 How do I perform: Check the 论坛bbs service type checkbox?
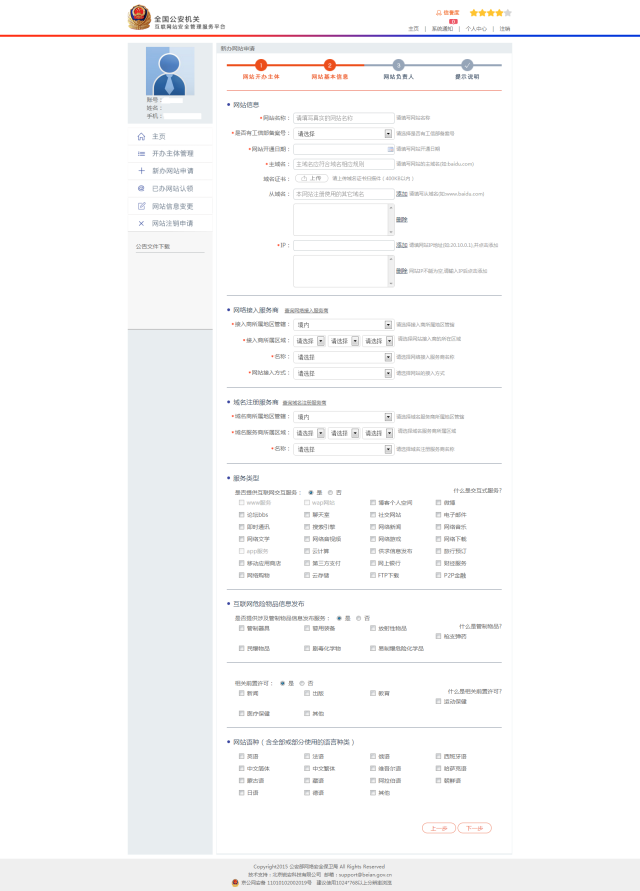click(x=241, y=514)
